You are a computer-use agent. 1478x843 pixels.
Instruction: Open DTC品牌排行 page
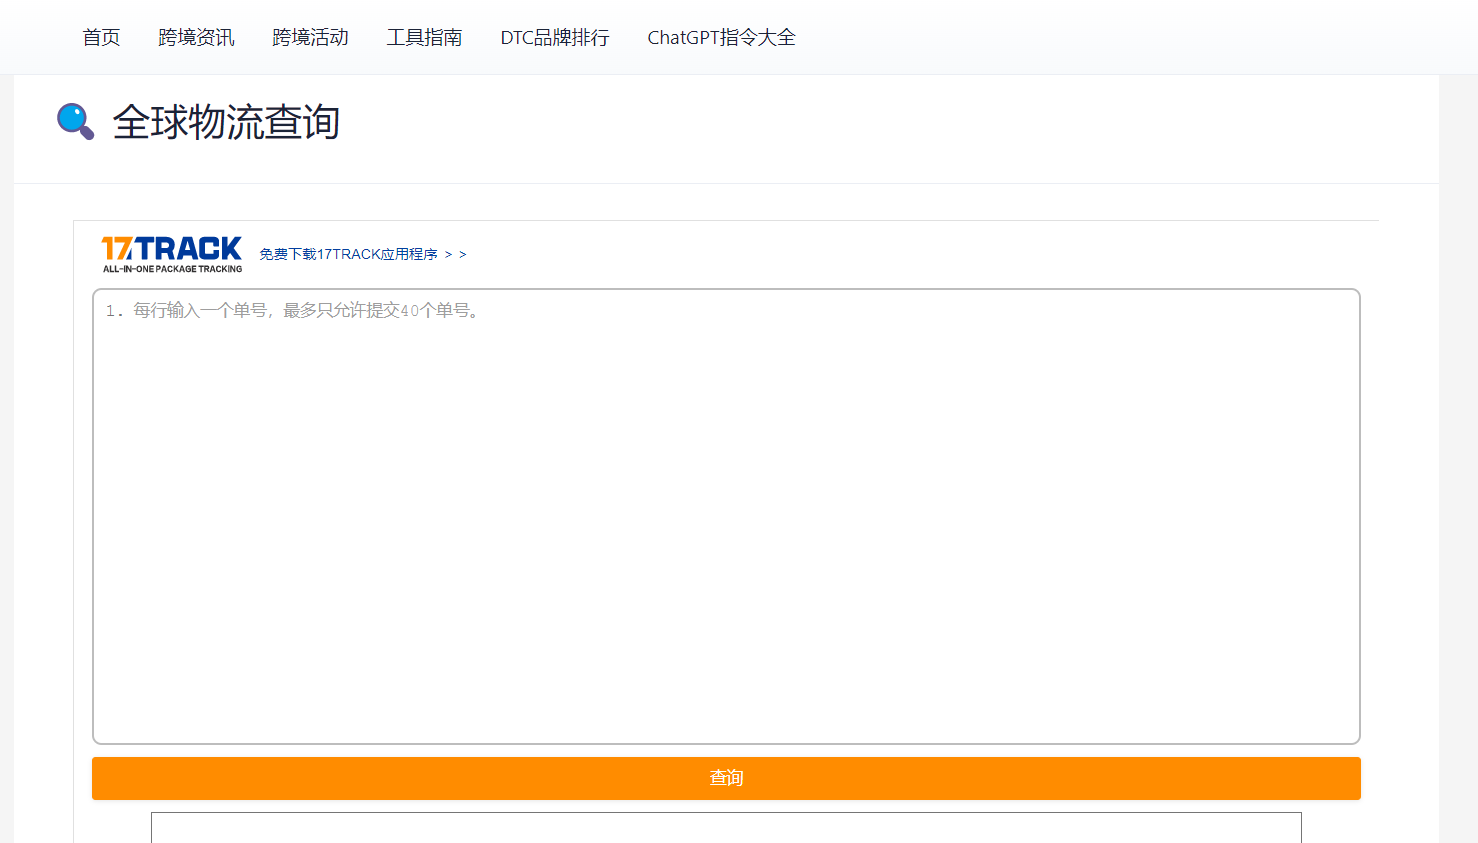pyautogui.click(x=555, y=37)
